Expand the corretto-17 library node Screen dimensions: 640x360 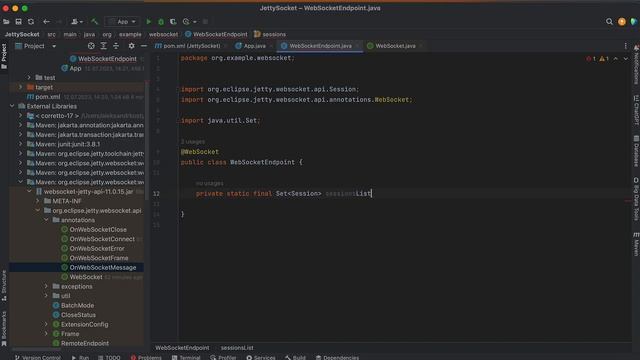coord(20,116)
